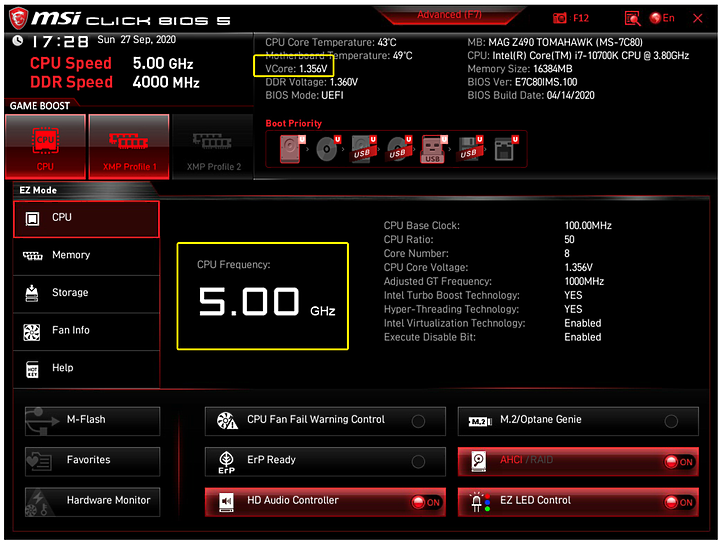Click the Memory module icon in sidebar
720x544 pixels.
[x=33, y=255]
